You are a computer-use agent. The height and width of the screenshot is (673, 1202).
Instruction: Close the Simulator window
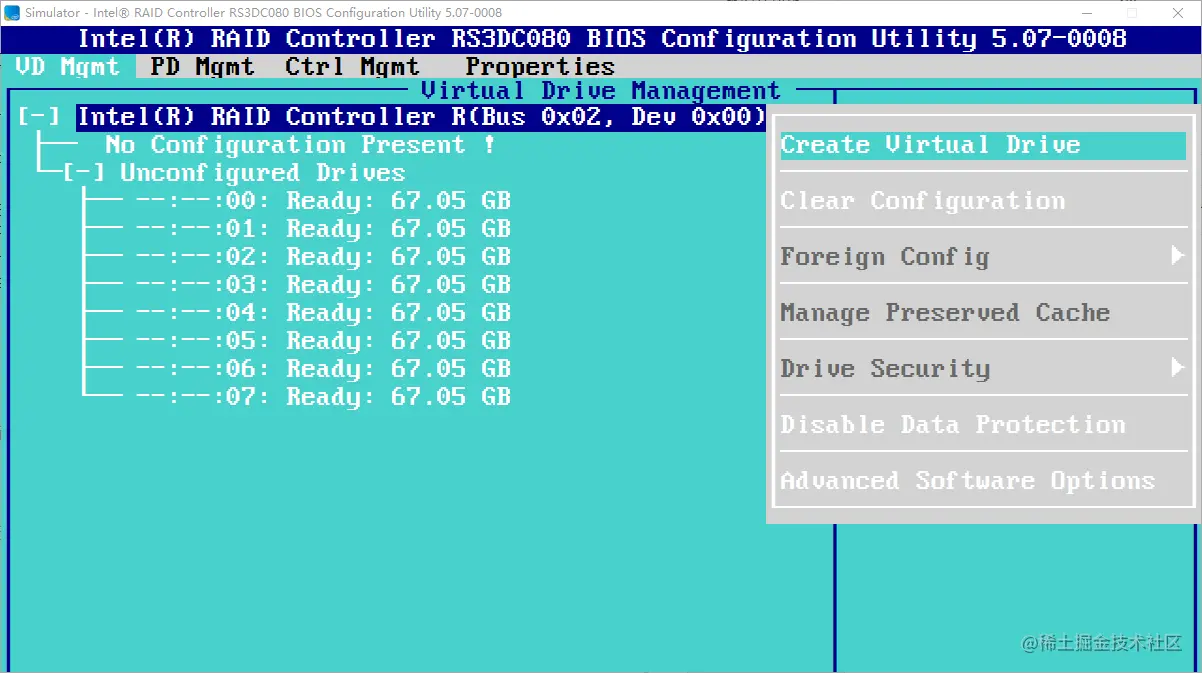tap(1179, 13)
